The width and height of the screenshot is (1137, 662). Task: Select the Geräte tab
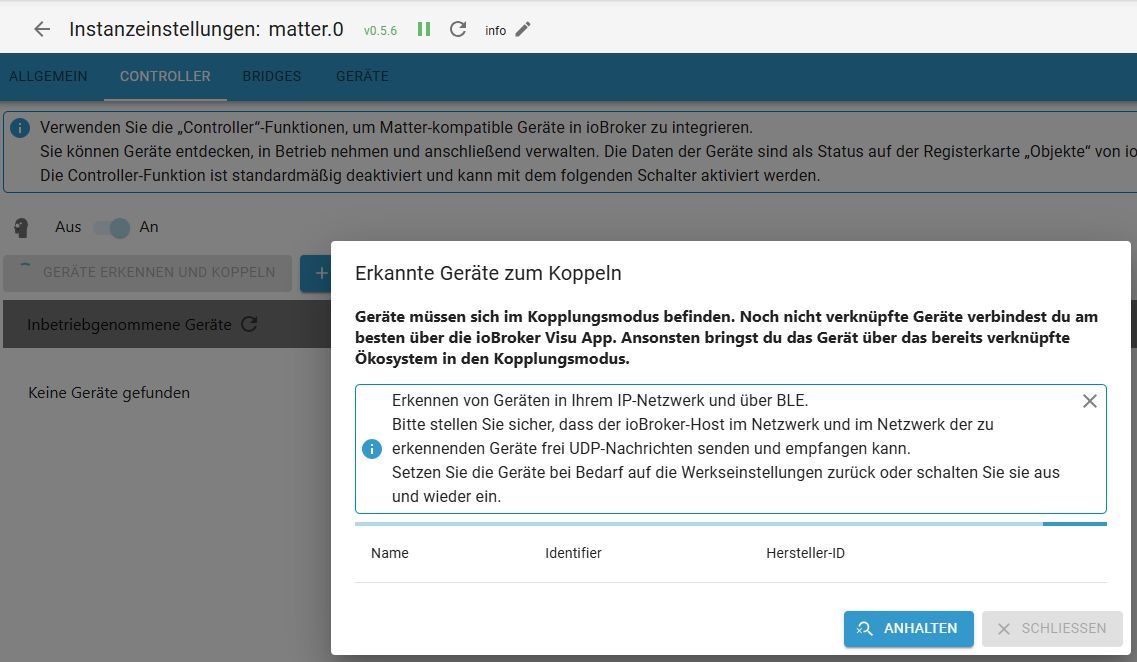pyautogui.click(x=362, y=76)
